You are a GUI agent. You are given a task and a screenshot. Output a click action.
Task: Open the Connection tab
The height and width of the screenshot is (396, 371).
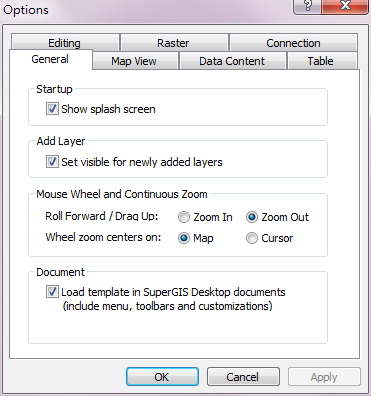pyautogui.click(x=293, y=43)
